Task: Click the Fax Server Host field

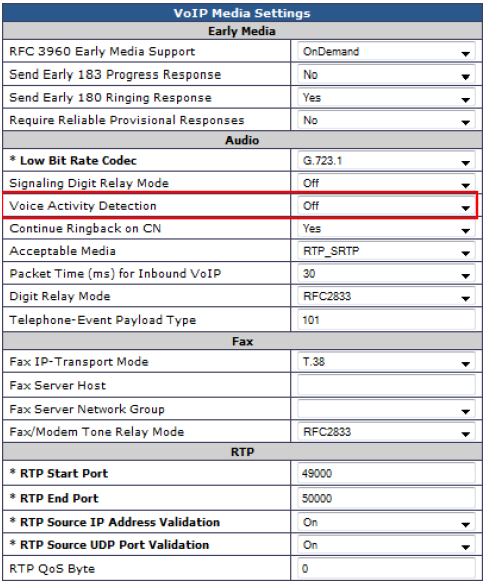Action: tap(386, 385)
